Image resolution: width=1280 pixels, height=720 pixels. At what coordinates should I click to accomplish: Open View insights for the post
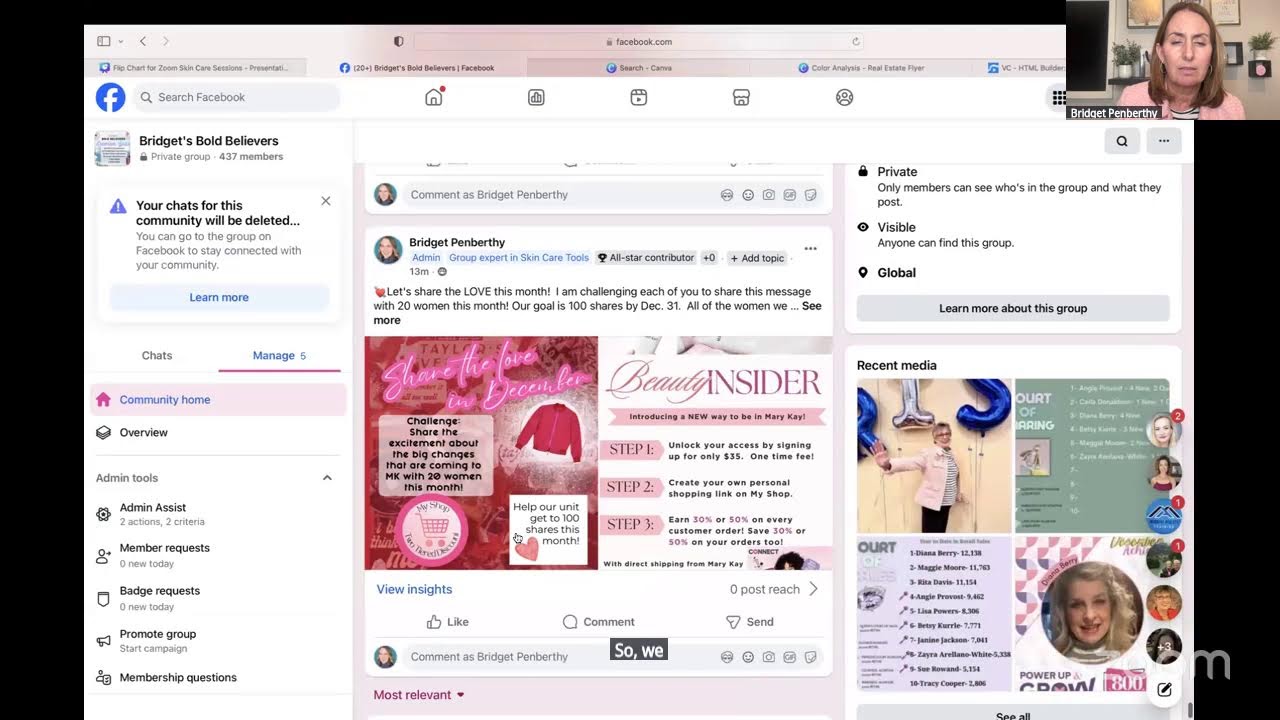point(414,589)
